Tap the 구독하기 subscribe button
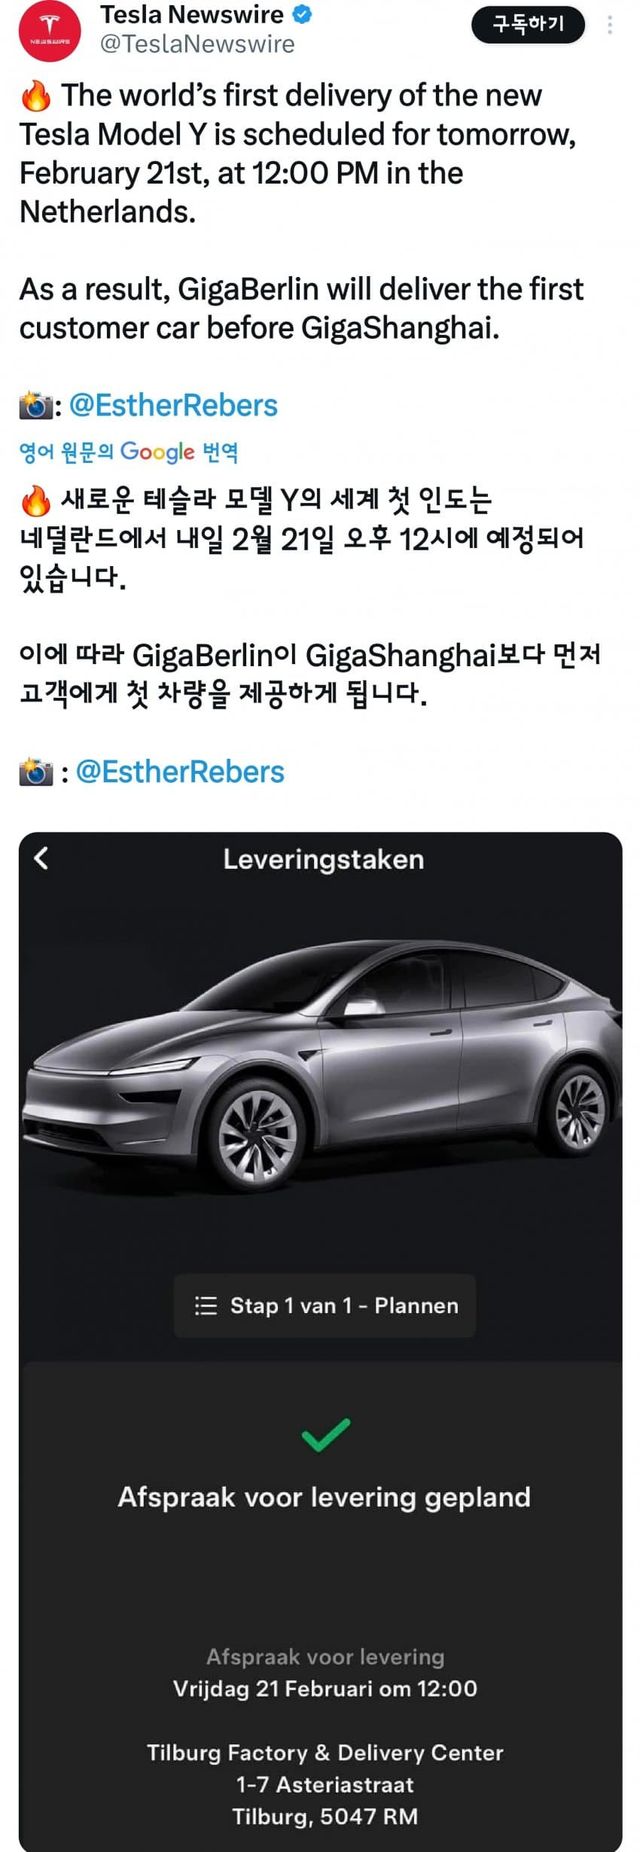The width and height of the screenshot is (640, 1852). point(528,23)
